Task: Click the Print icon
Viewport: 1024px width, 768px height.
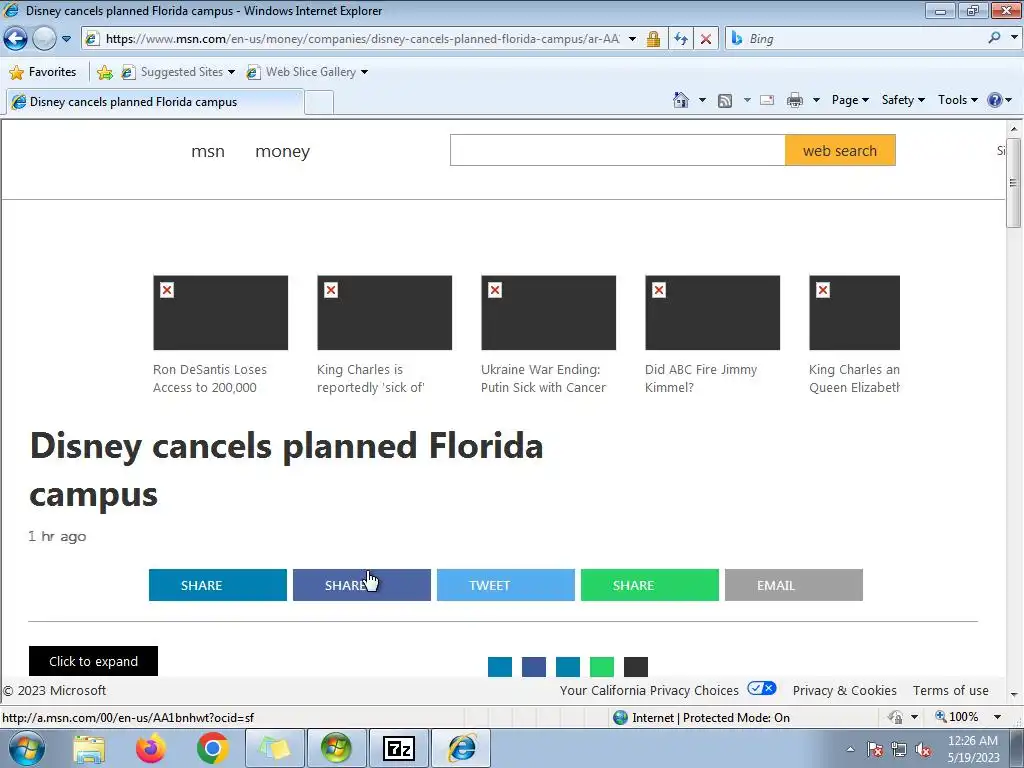Action: click(795, 100)
